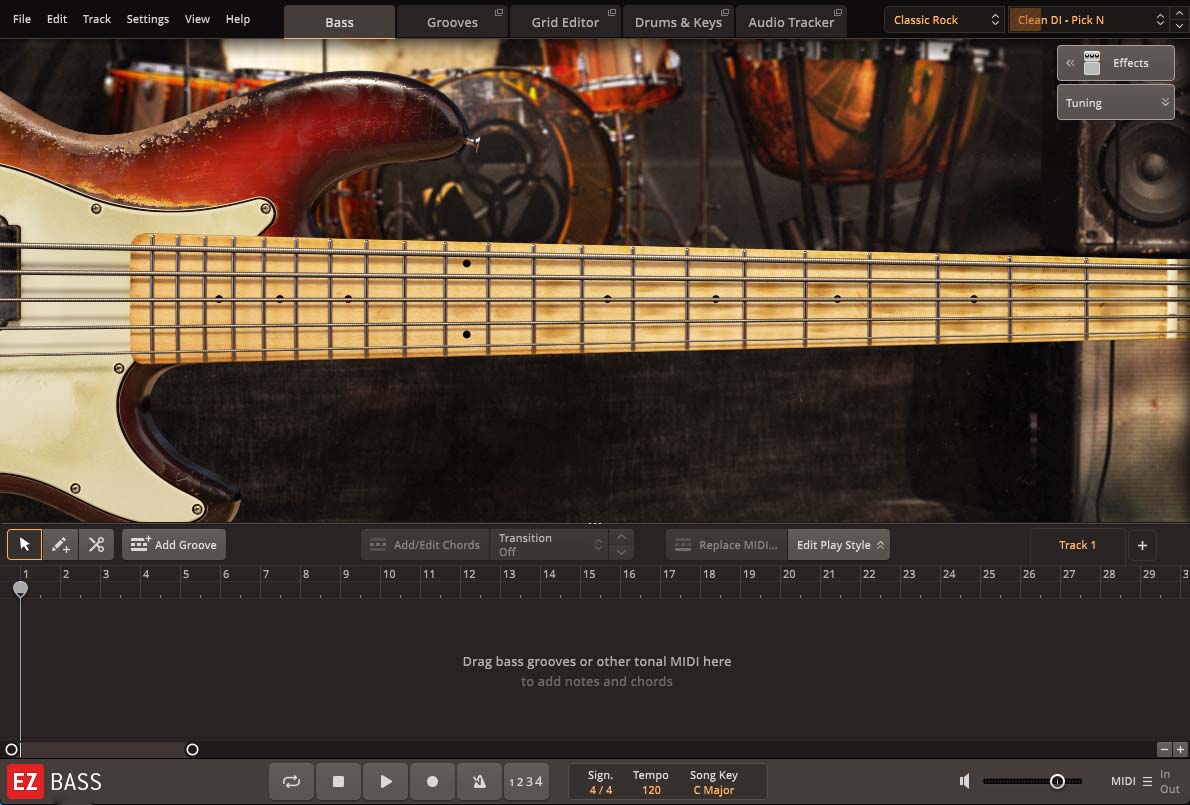
Task: Open the Classic Rock preset selector
Action: (941, 19)
